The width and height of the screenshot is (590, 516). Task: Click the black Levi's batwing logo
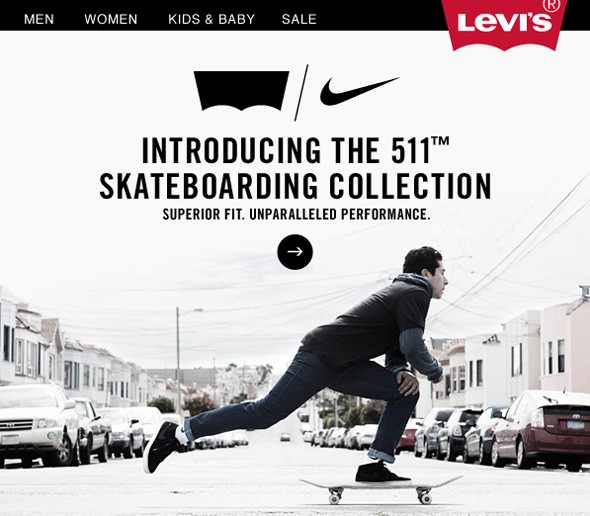(x=242, y=91)
